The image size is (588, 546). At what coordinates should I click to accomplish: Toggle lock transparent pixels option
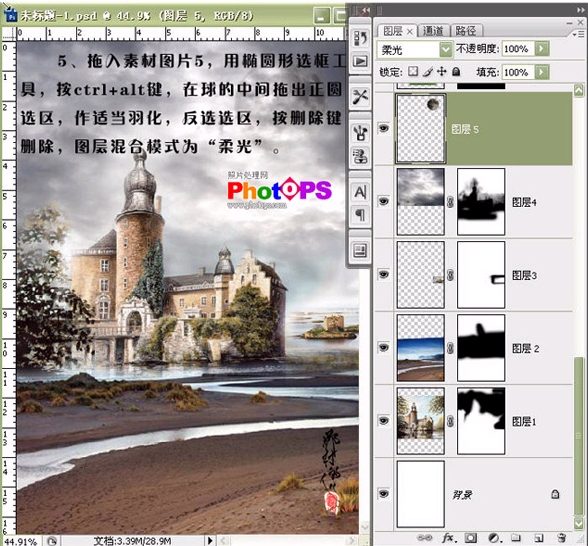point(413,71)
